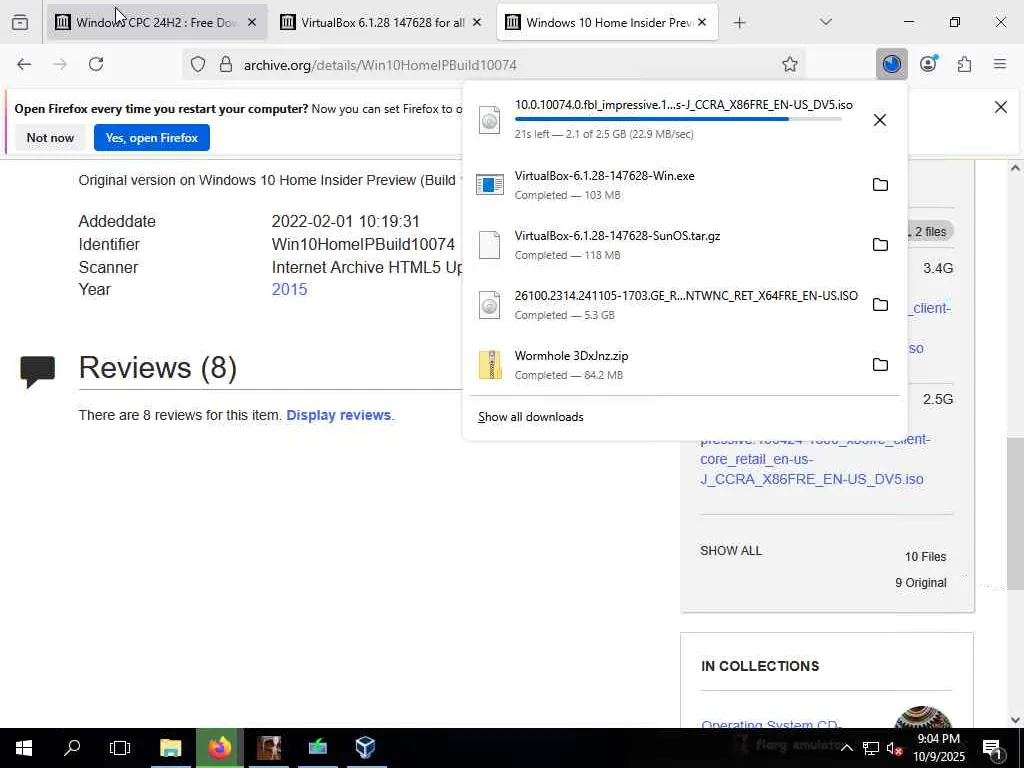Click the archive.org address bar
Viewport: 1024px width, 768px height.
(x=496, y=65)
